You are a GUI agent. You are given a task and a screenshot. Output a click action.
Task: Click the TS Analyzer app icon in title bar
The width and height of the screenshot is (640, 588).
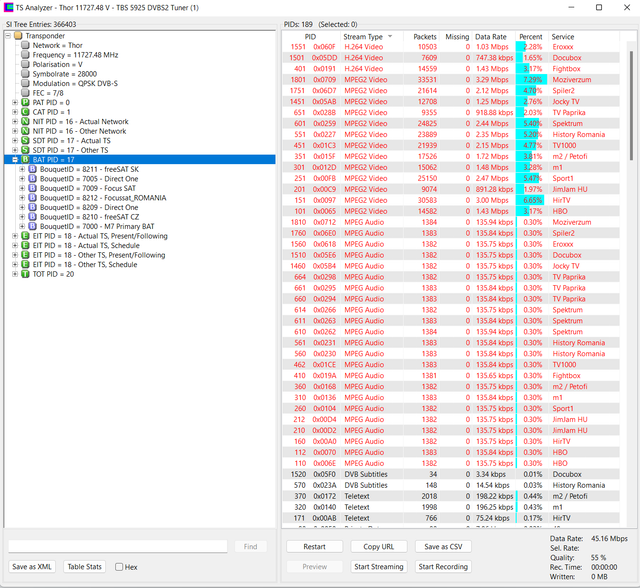(x=8, y=7)
